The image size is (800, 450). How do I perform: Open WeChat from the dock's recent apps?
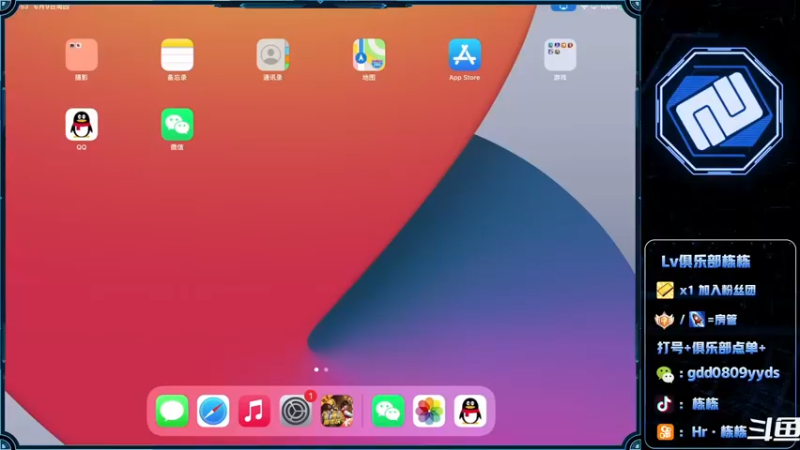point(388,411)
